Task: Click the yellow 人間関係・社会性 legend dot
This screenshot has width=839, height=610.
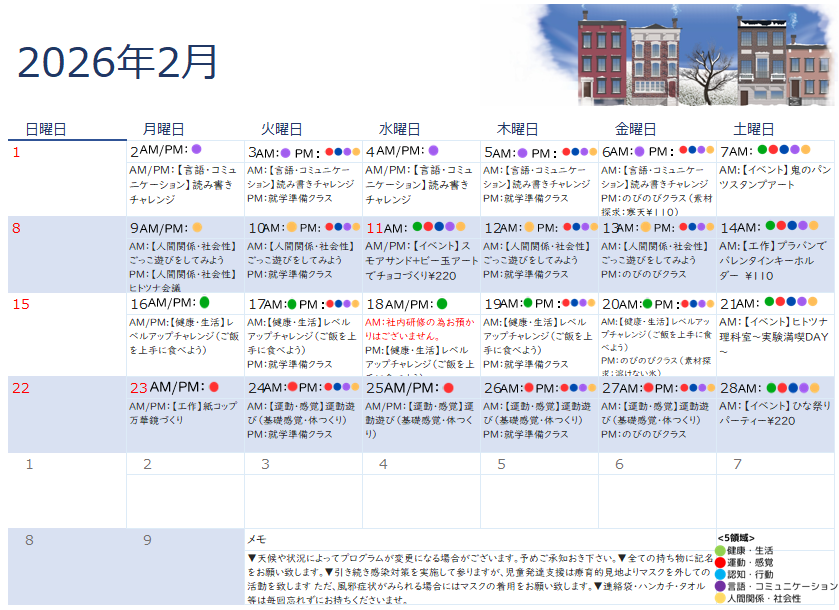Action: 720,597
